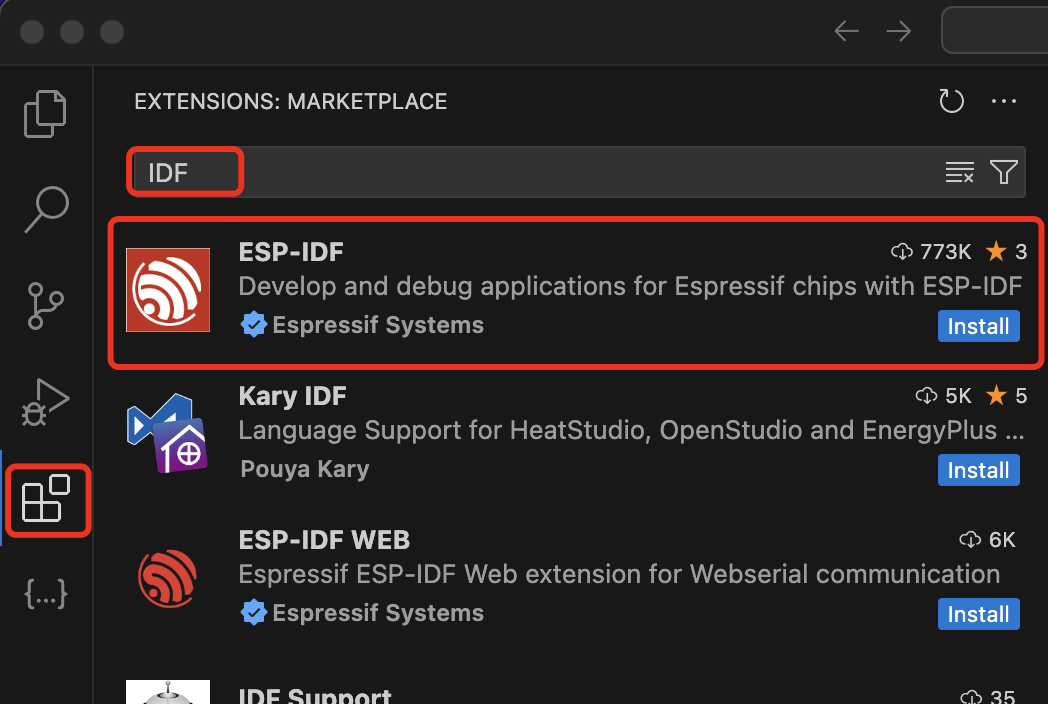Image resolution: width=1048 pixels, height=704 pixels.
Task: Open the JSON braces icon in activity bar
Action: click(45, 594)
